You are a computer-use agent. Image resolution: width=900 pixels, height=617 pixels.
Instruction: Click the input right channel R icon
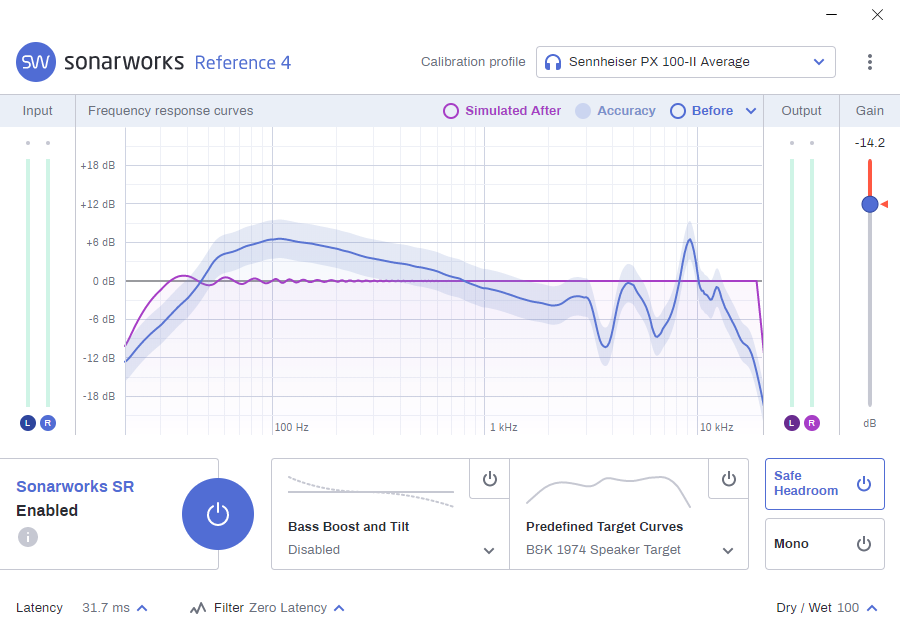[x=48, y=423]
